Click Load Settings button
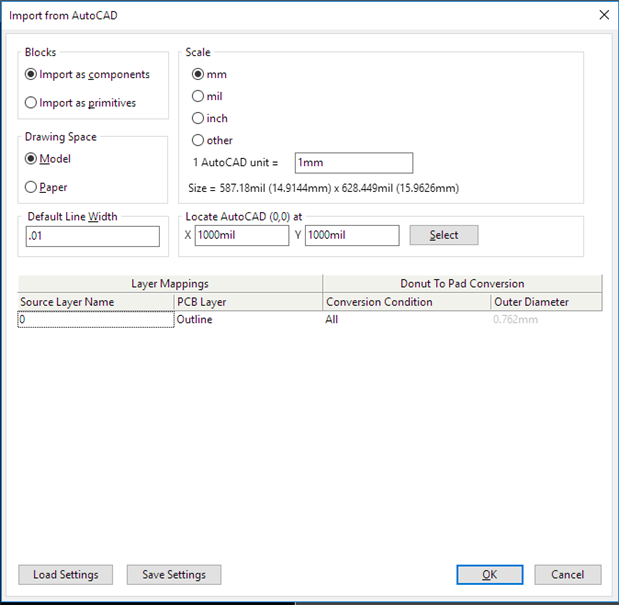Image resolution: width=619 pixels, height=605 pixels. (66, 575)
